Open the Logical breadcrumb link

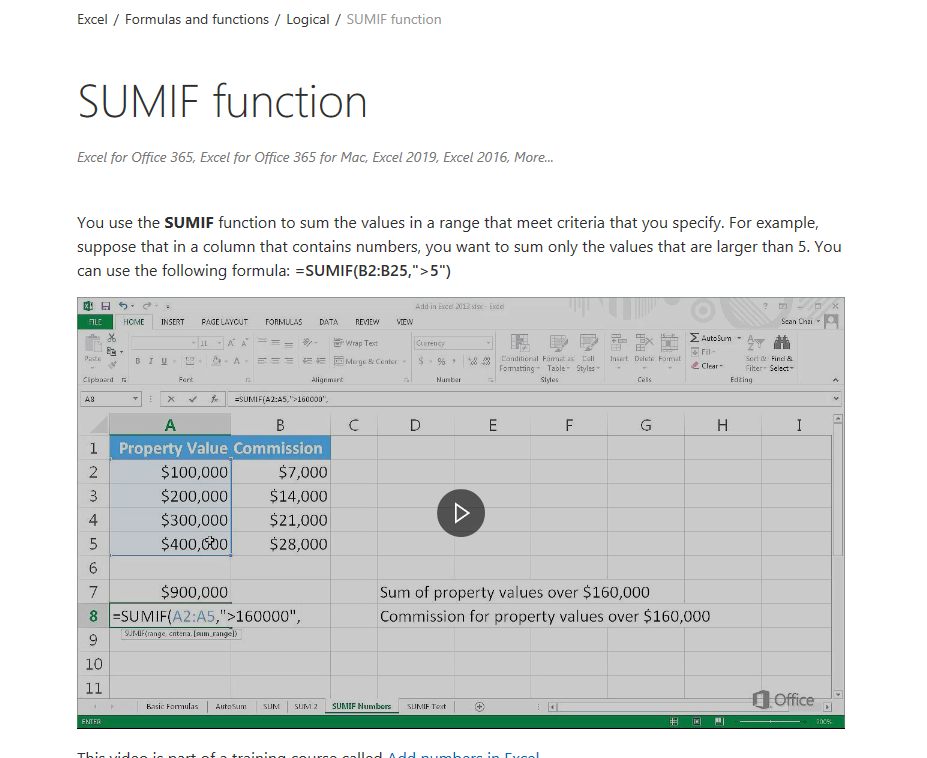307,20
